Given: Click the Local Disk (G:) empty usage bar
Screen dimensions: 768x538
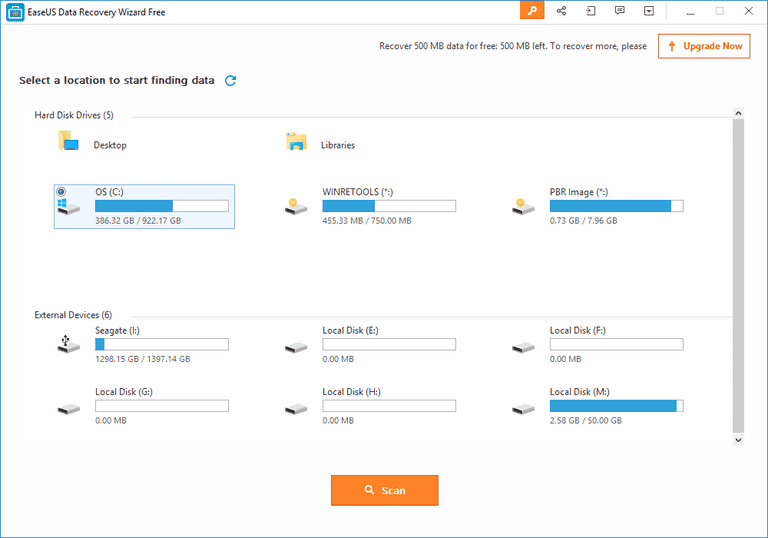Looking at the screenshot, I should coord(162,406).
